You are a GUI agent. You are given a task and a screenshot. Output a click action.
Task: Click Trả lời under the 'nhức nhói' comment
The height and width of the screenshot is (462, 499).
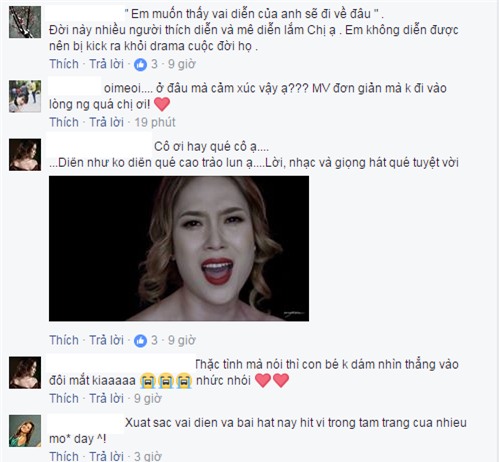pos(107,398)
